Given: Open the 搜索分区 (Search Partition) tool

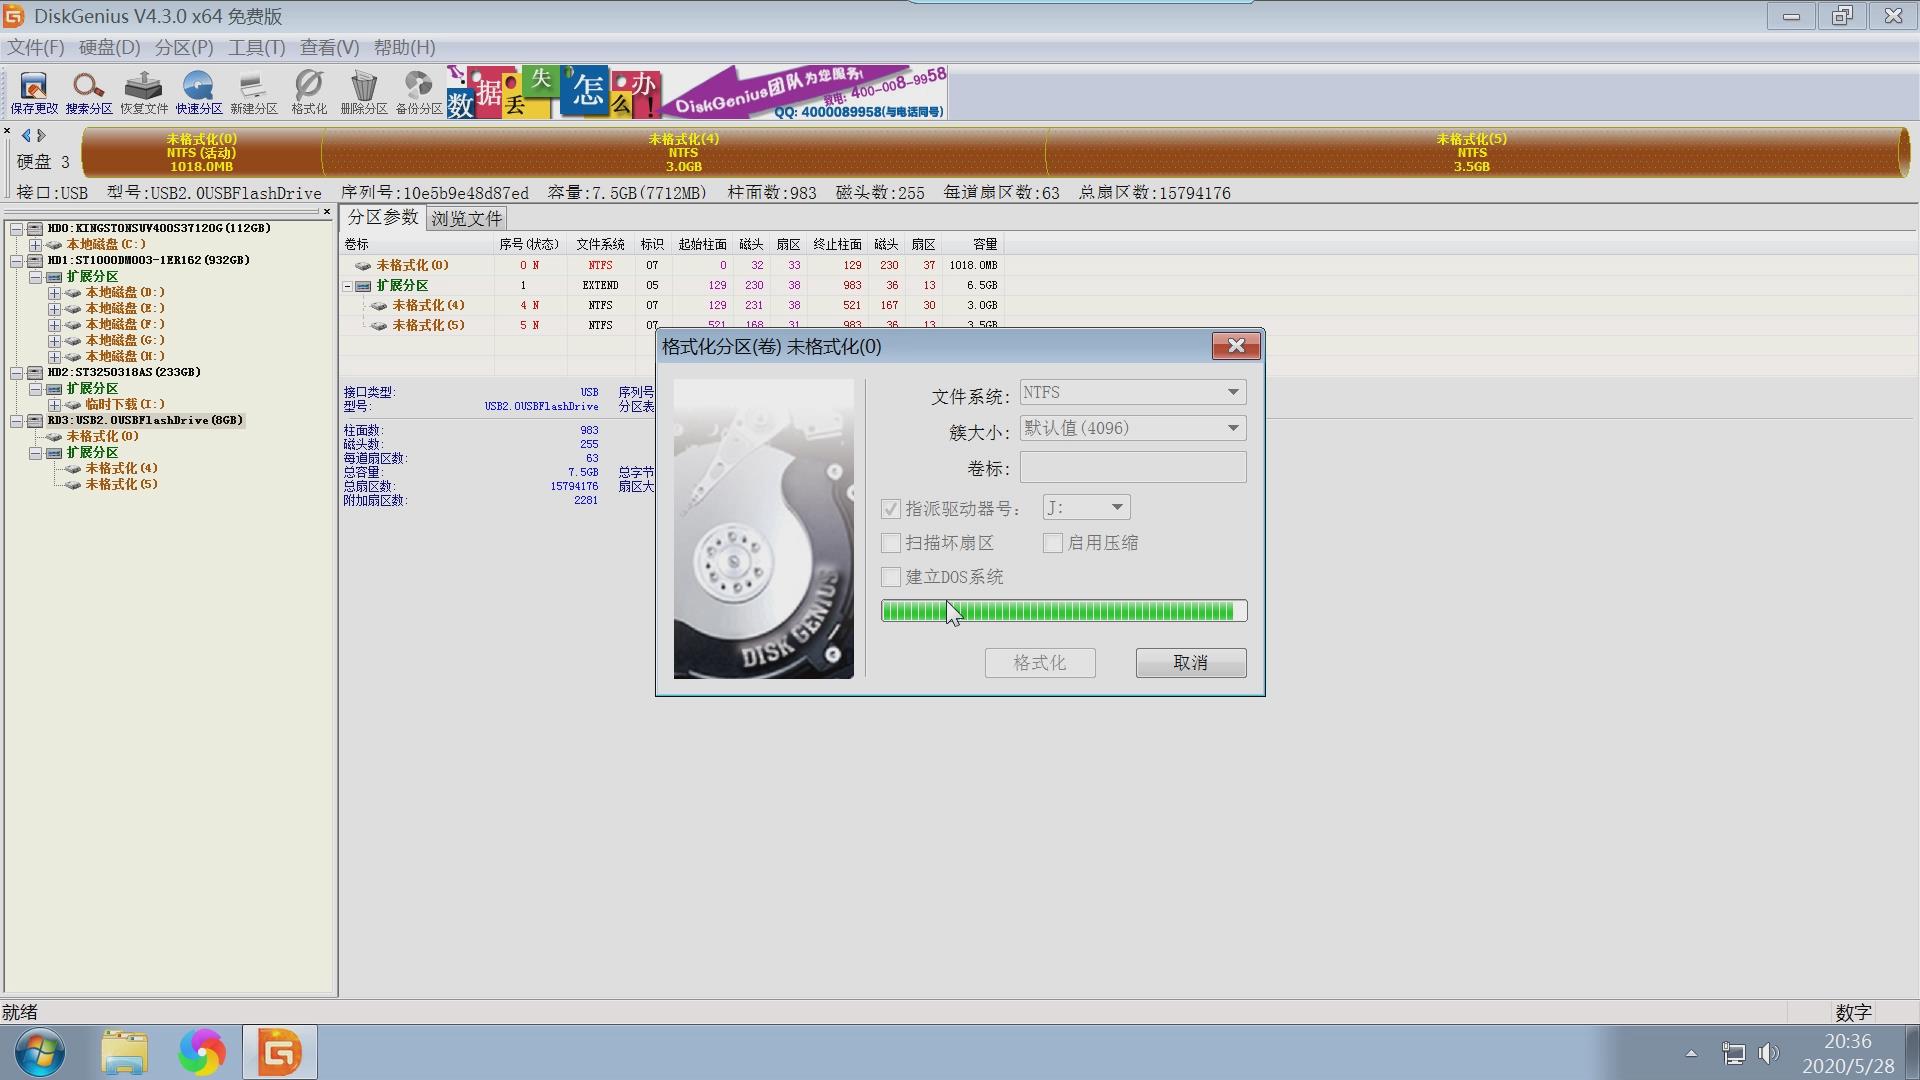Looking at the screenshot, I should pos(88,92).
